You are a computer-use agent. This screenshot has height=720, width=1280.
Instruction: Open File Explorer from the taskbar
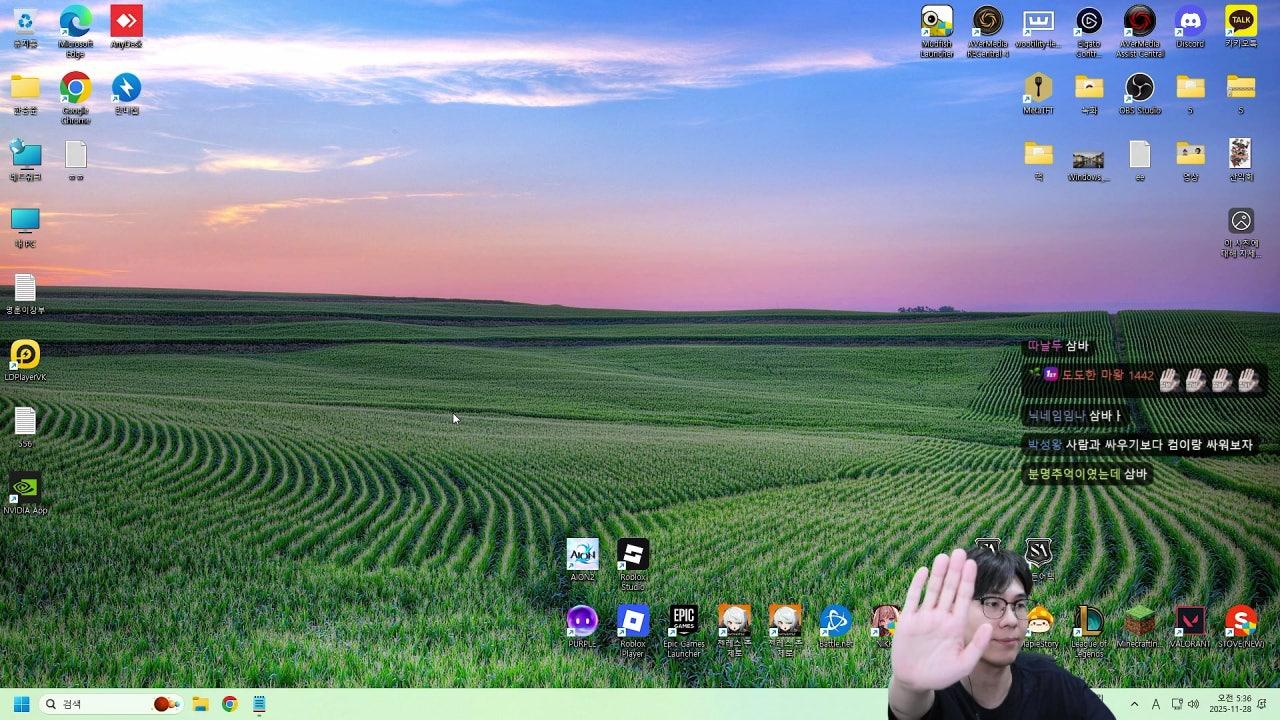[200, 704]
